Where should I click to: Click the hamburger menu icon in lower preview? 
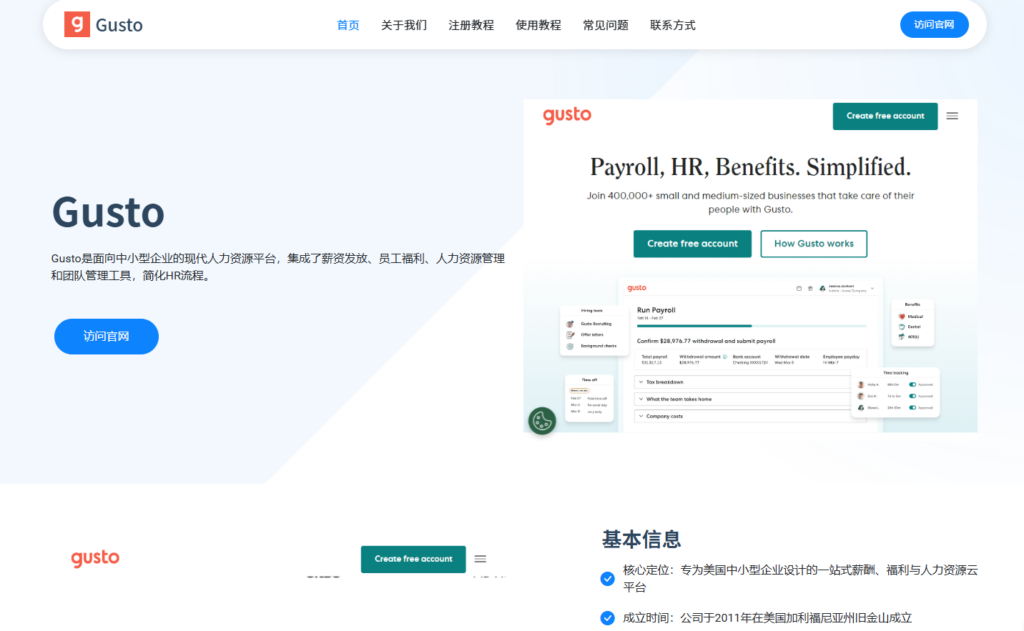(480, 559)
